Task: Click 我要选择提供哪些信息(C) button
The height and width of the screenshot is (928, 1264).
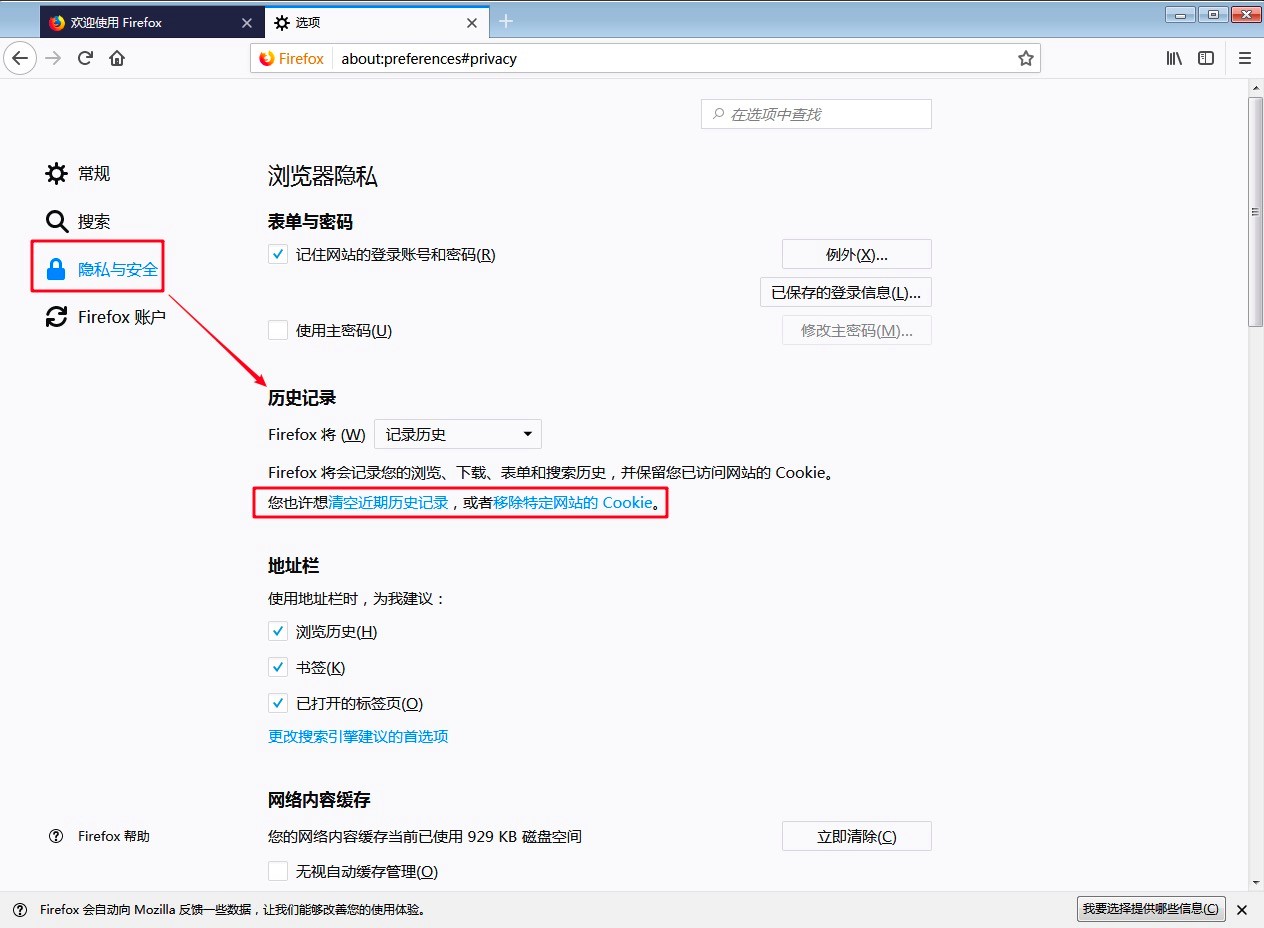Action: [1151, 909]
